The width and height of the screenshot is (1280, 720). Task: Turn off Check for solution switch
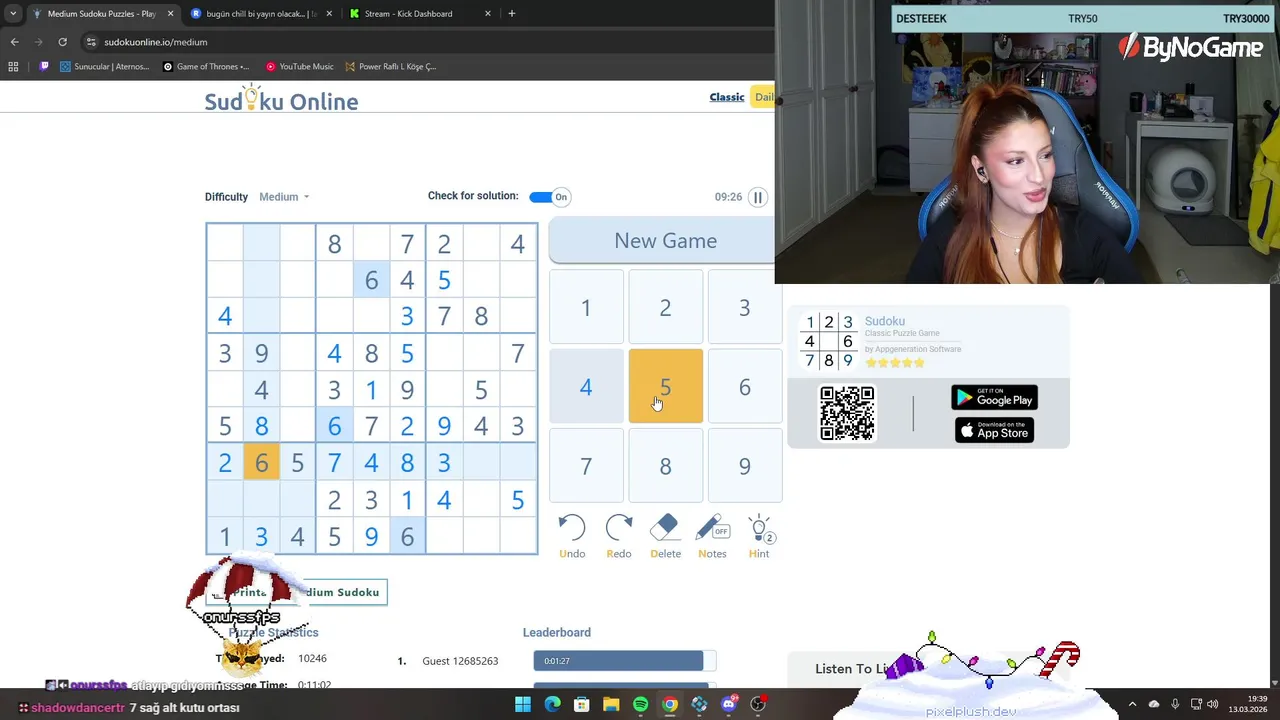(x=549, y=197)
